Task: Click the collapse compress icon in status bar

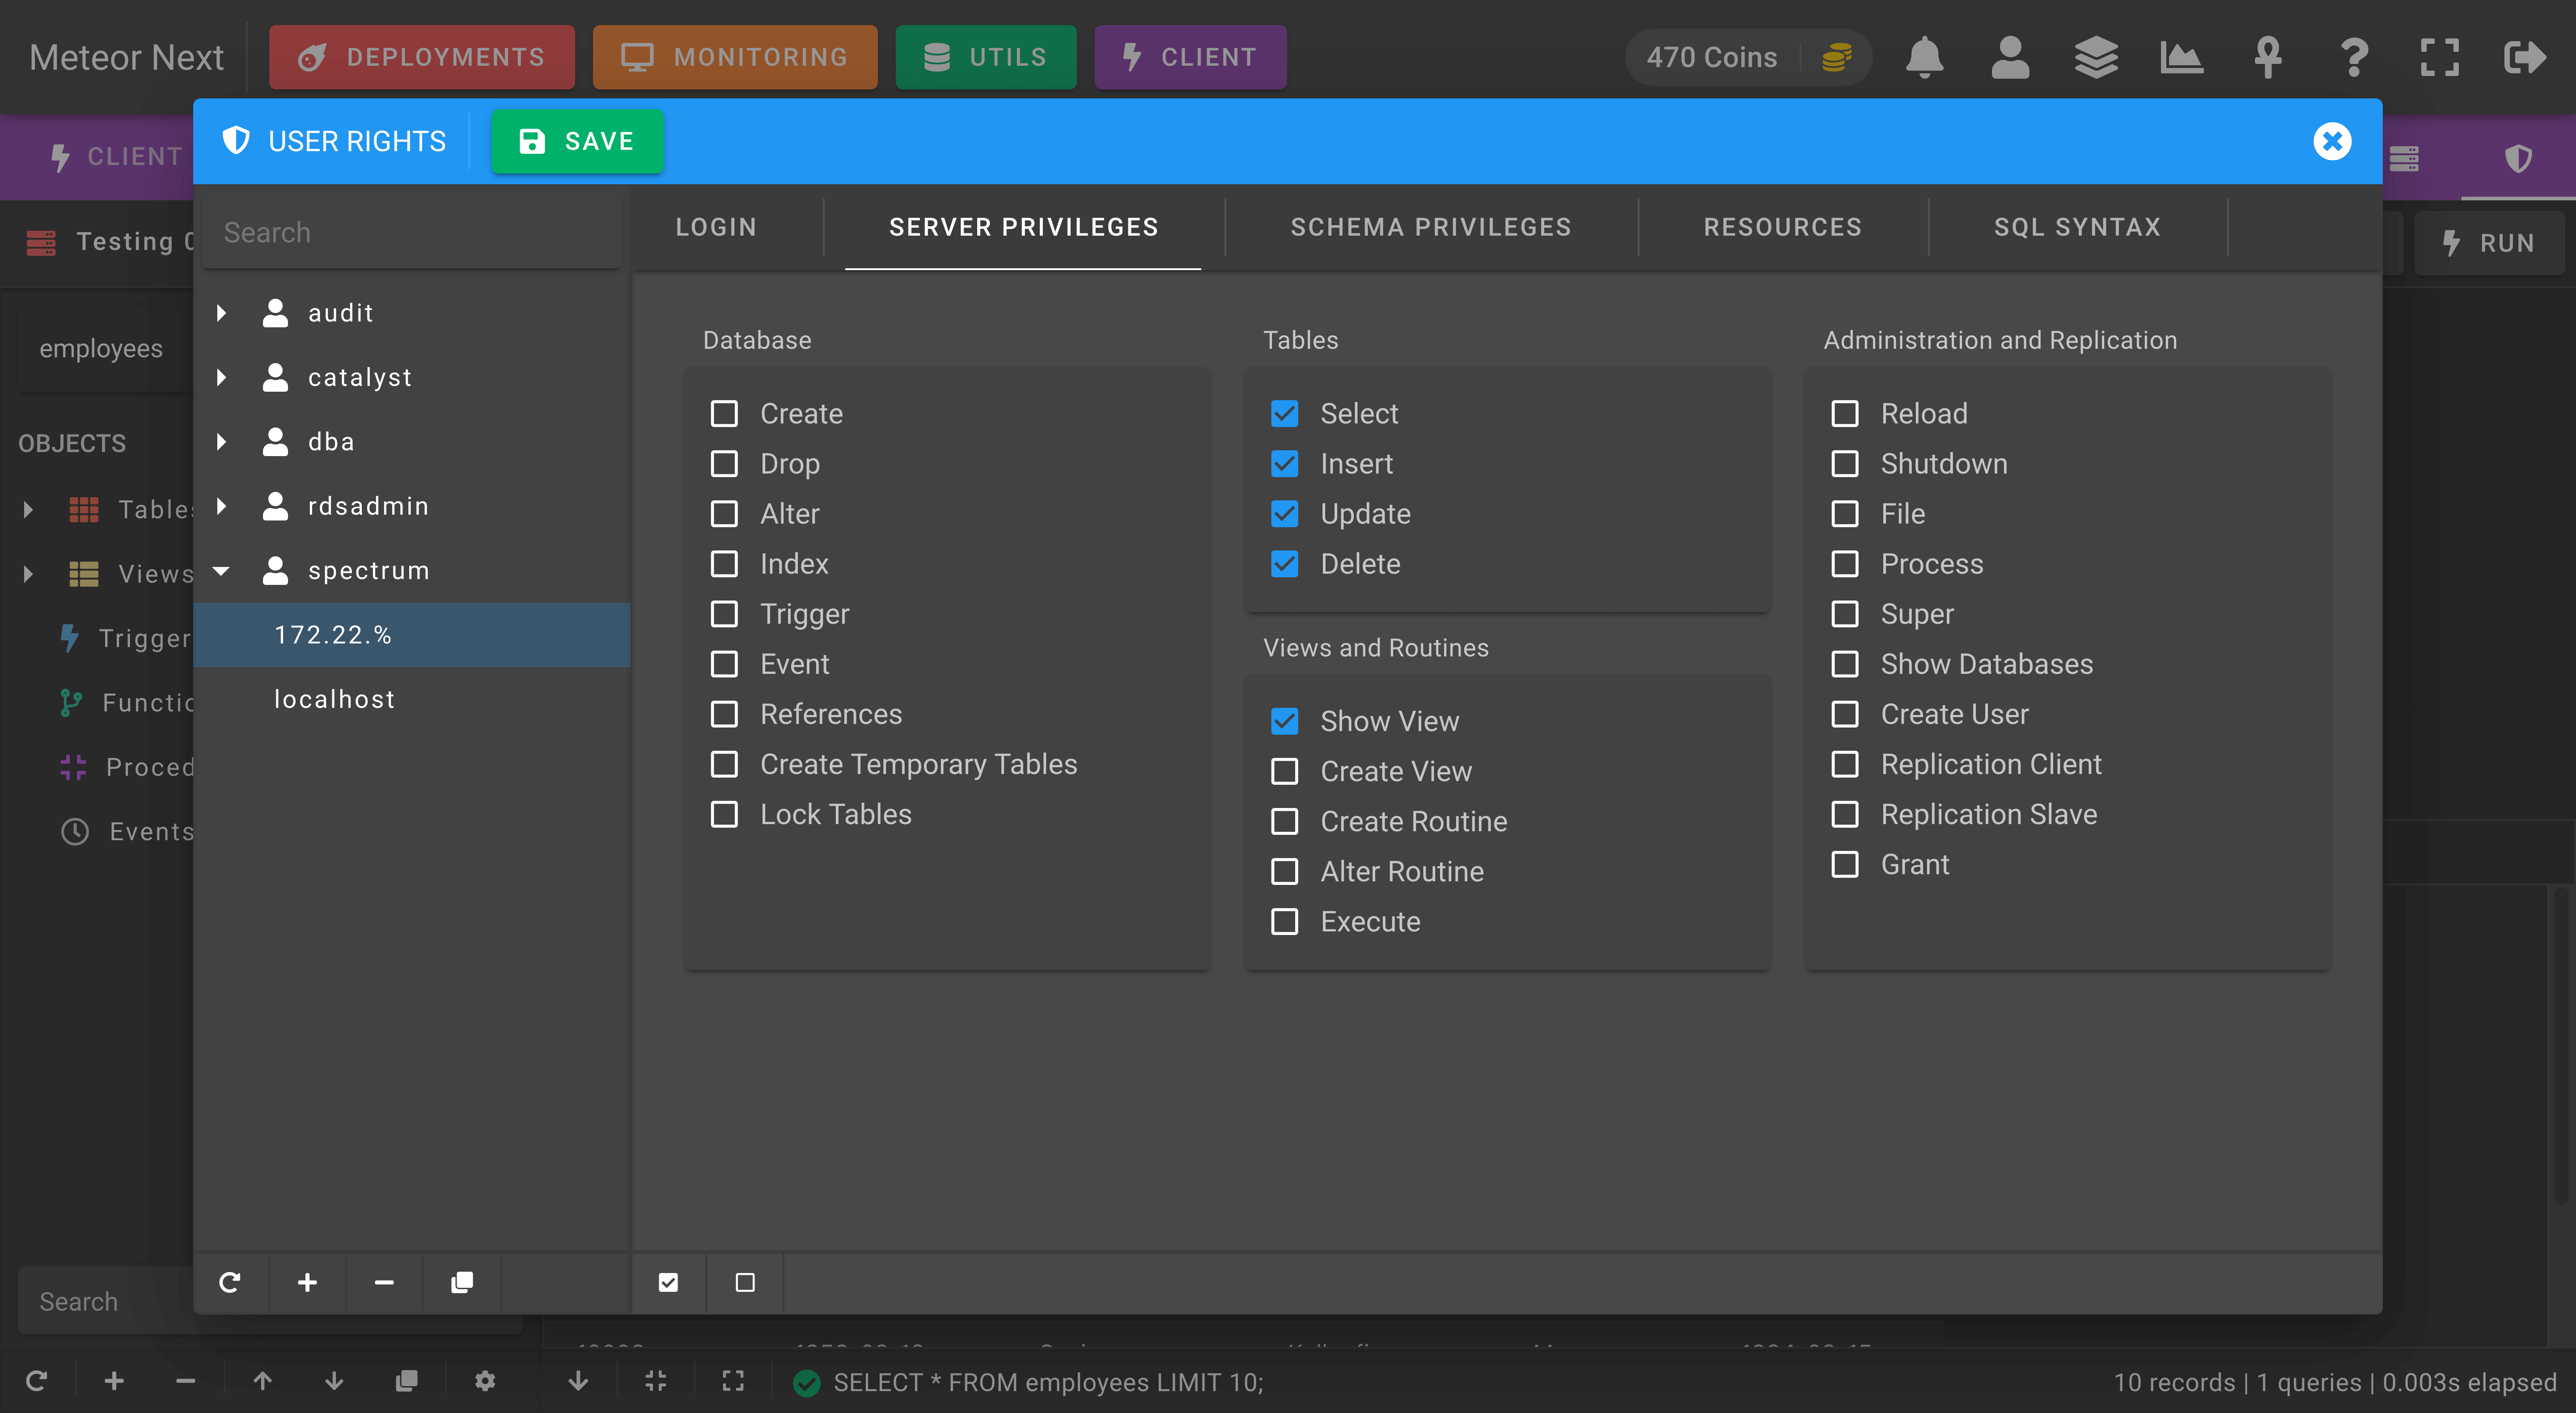Action: point(656,1381)
